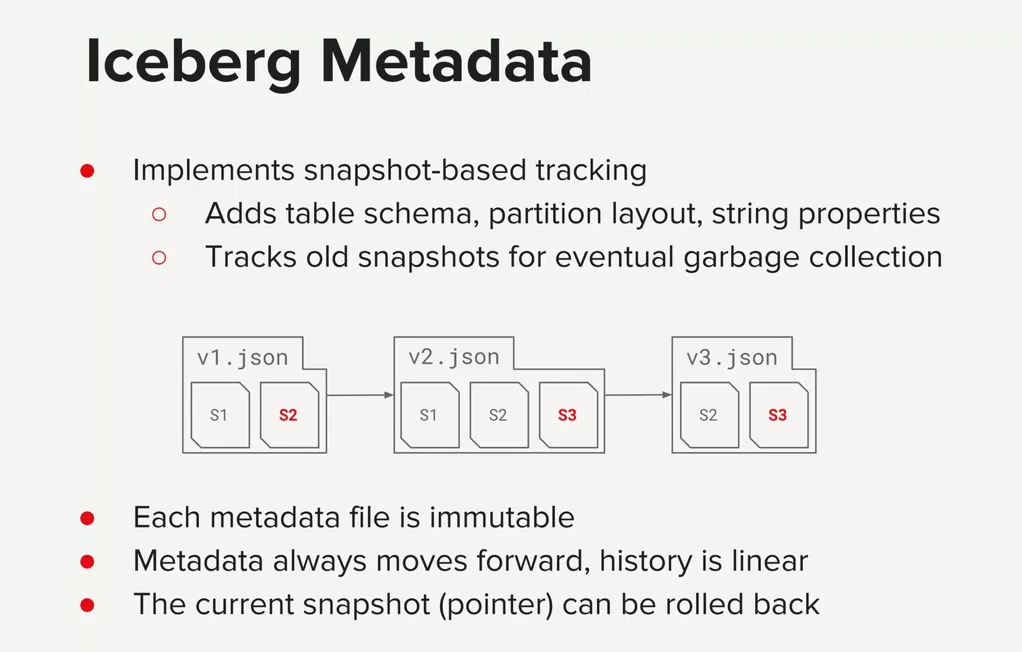The width and height of the screenshot is (1022, 652).
Task: Click the S1 snapshot icon in v2.json
Action: (430, 415)
